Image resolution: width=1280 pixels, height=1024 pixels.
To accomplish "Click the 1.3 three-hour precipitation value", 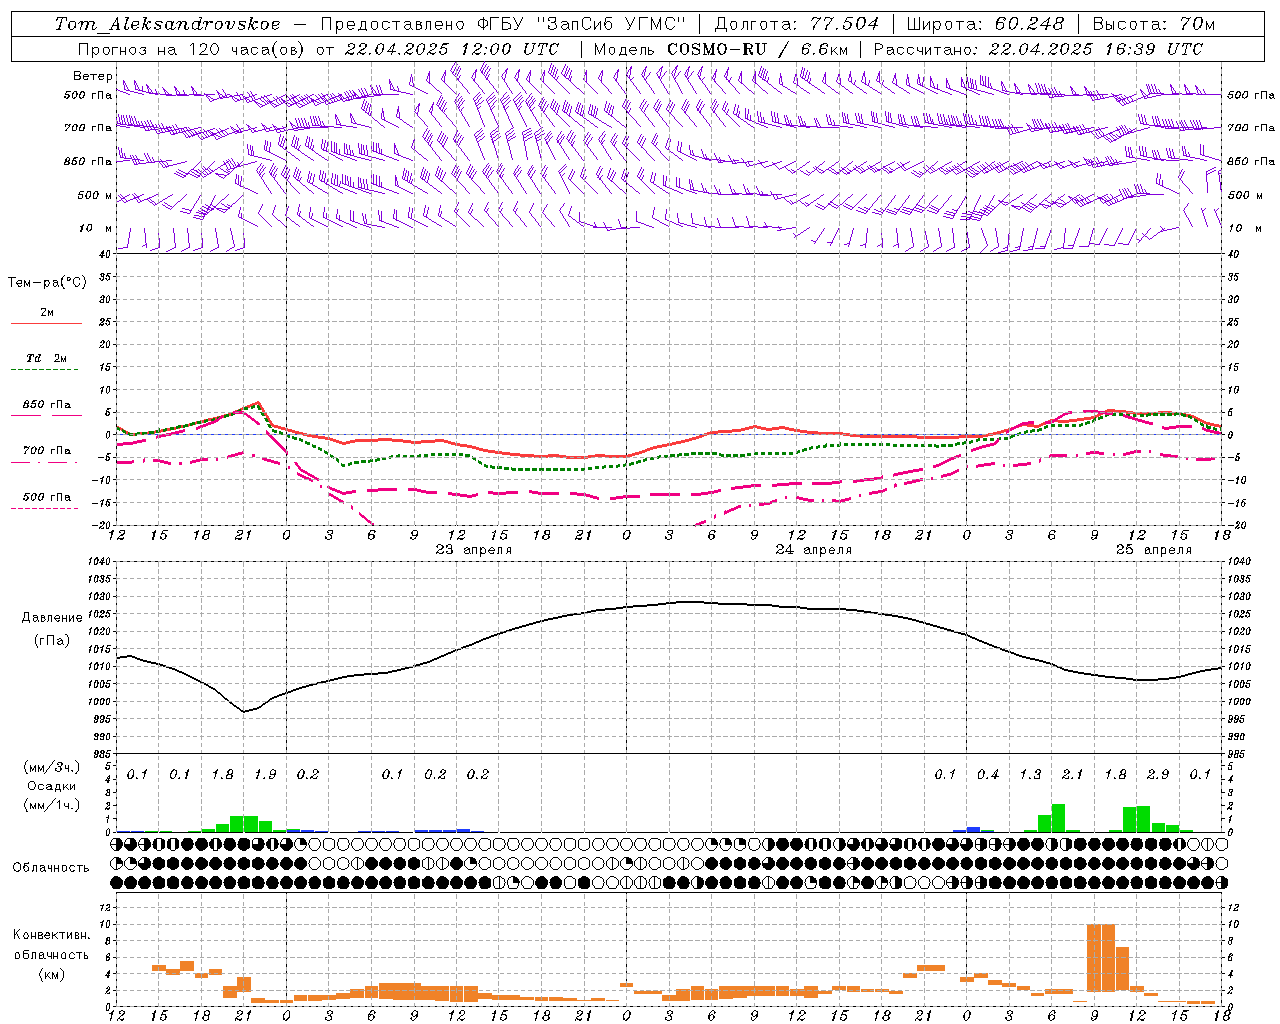I will pyautogui.click(x=1030, y=775).
